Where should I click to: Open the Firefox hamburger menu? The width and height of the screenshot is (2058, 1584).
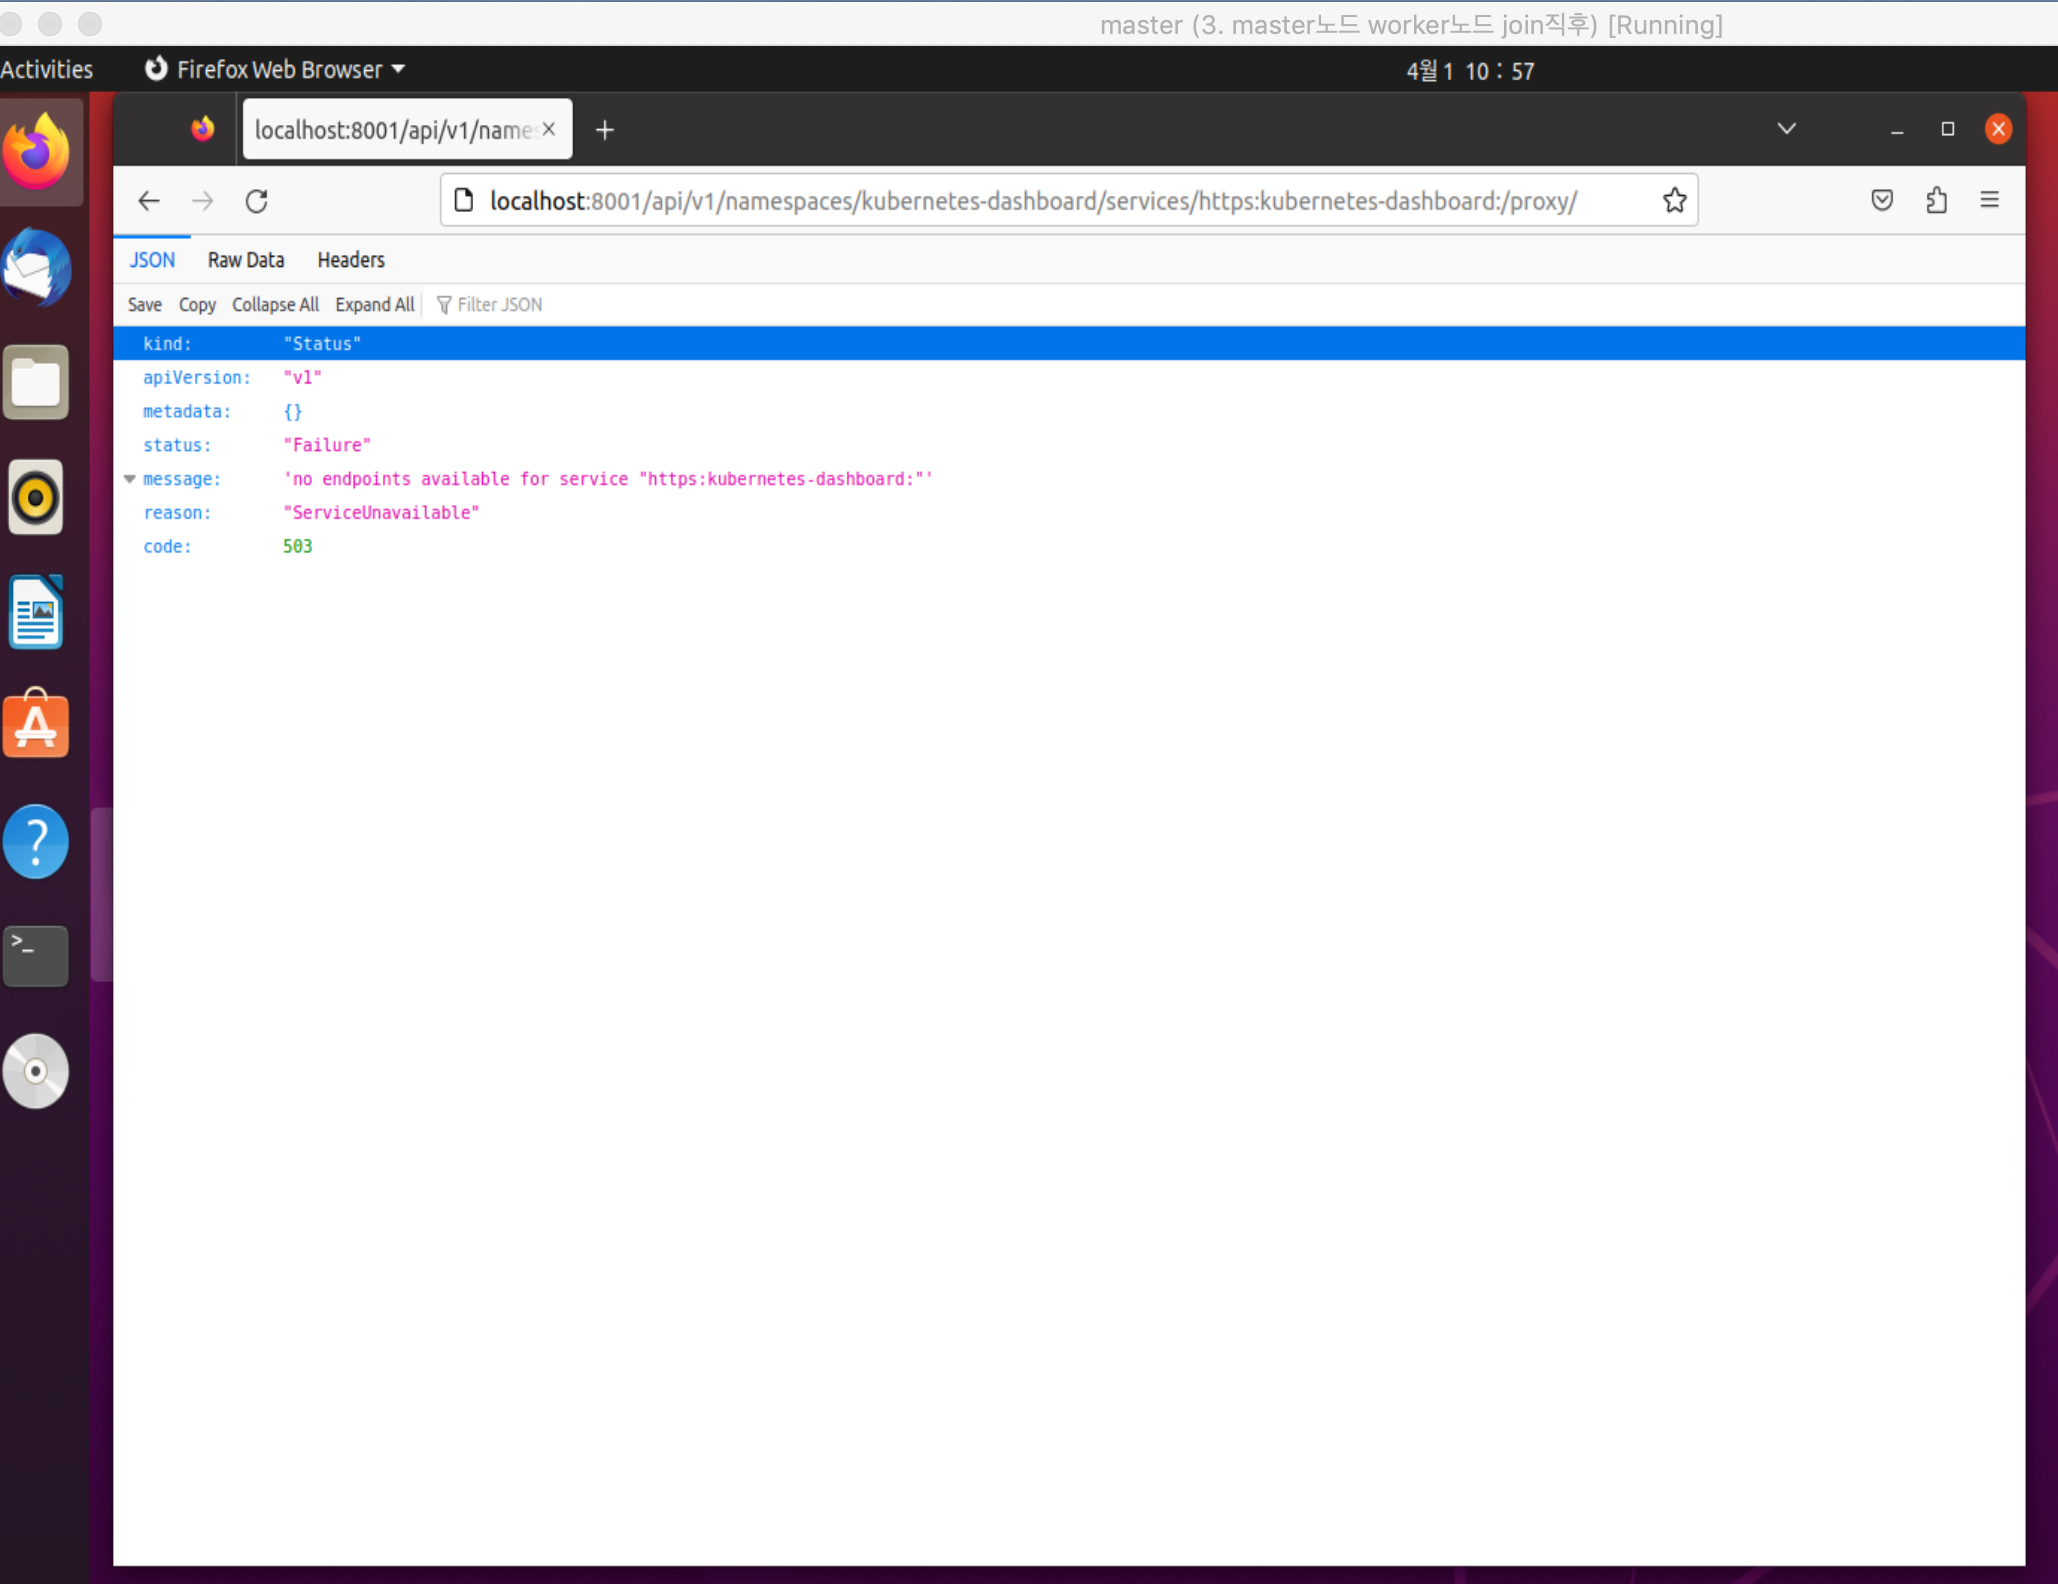pyautogui.click(x=1989, y=201)
